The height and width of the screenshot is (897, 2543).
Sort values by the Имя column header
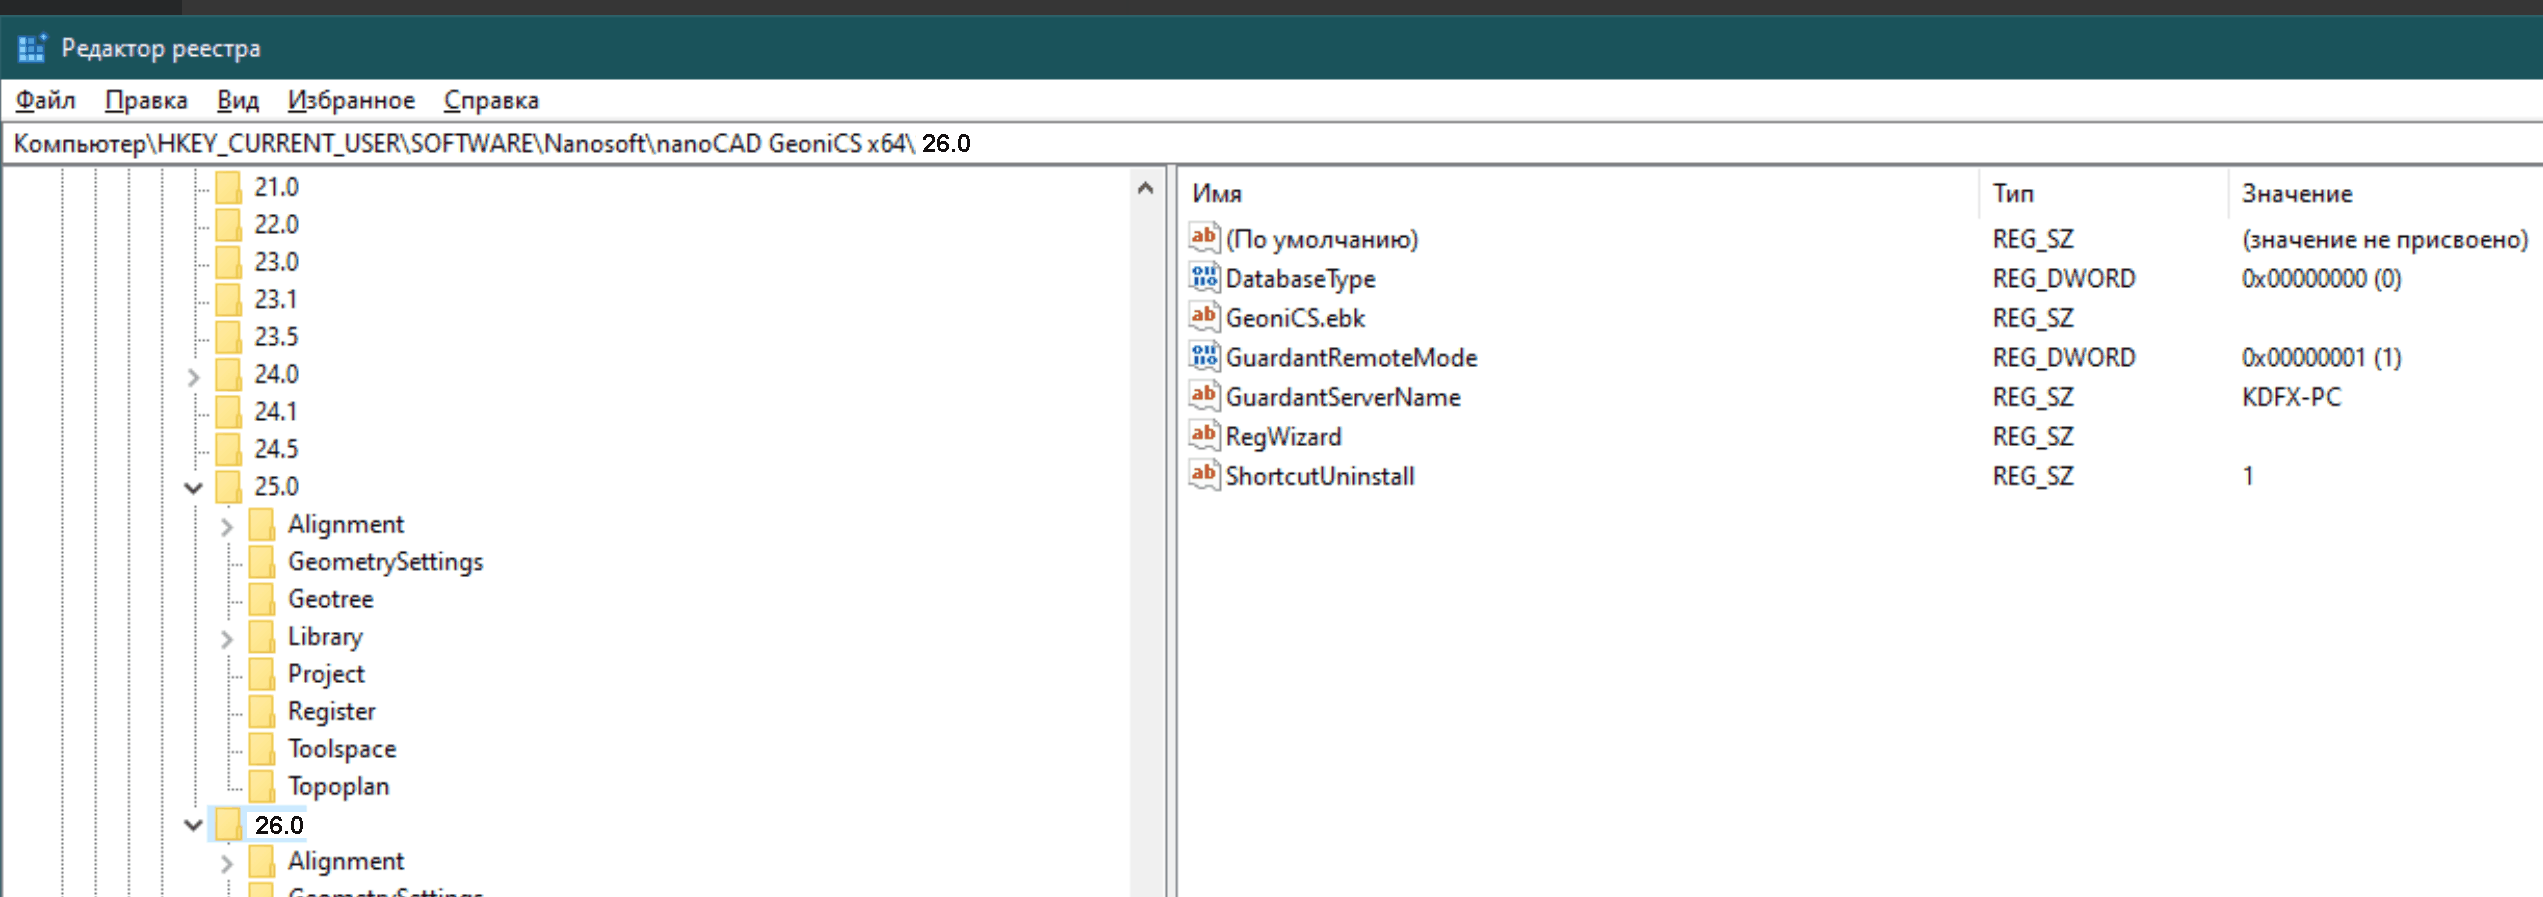tap(1217, 193)
